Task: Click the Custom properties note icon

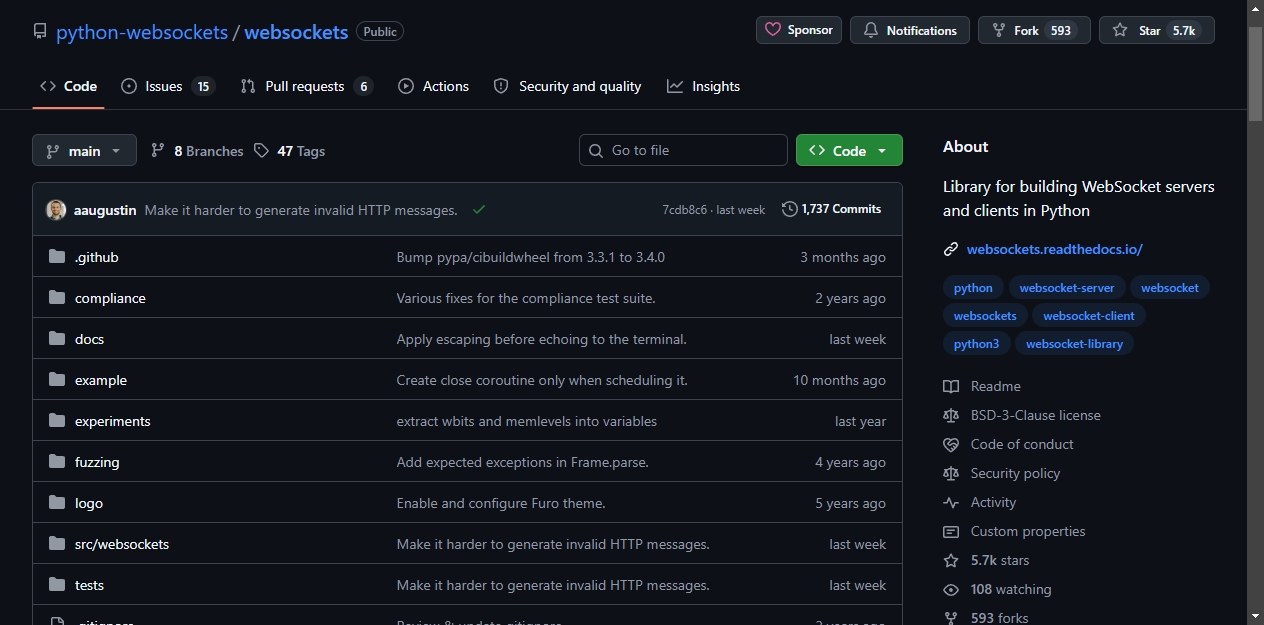Action: (x=951, y=531)
